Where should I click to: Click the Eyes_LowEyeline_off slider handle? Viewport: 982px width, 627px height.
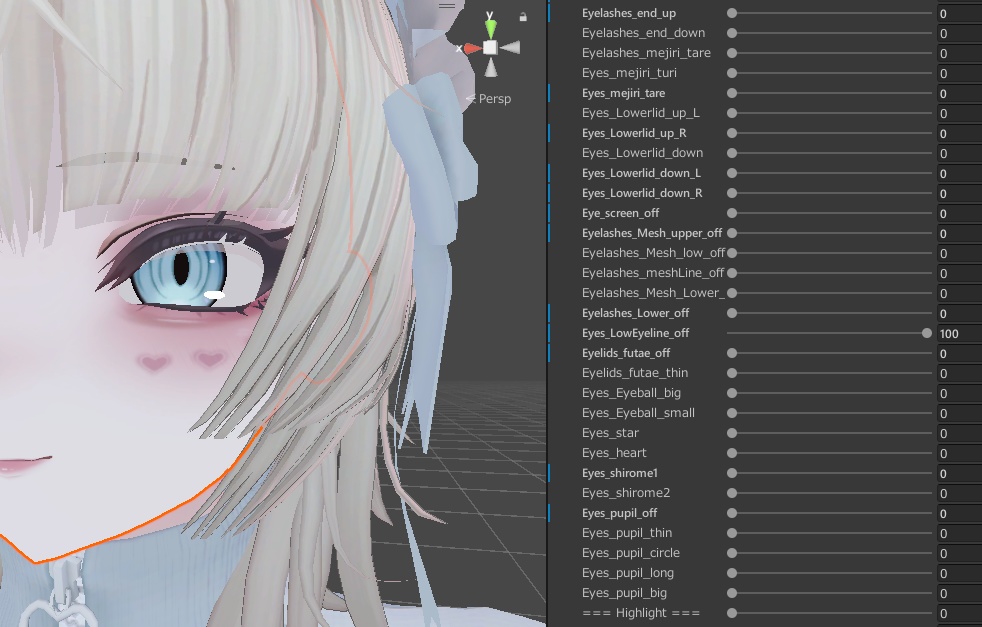pos(927,333)
